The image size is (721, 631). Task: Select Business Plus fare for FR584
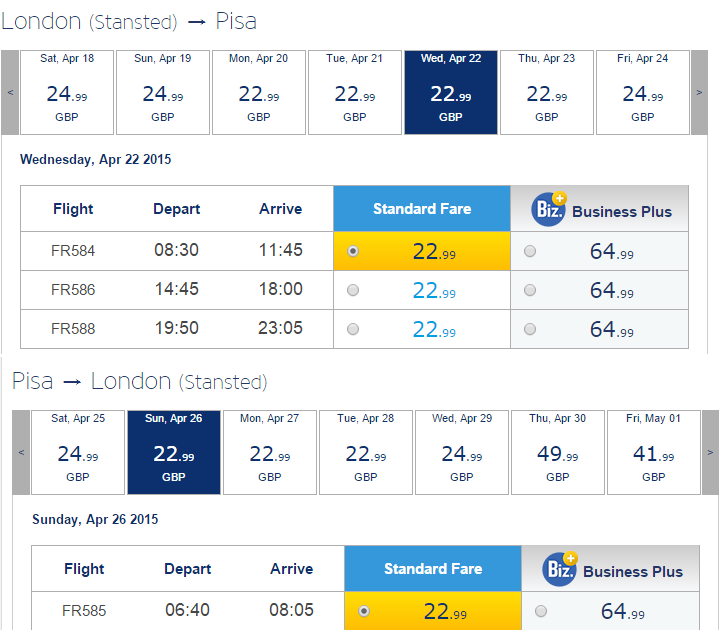point(530,252)
